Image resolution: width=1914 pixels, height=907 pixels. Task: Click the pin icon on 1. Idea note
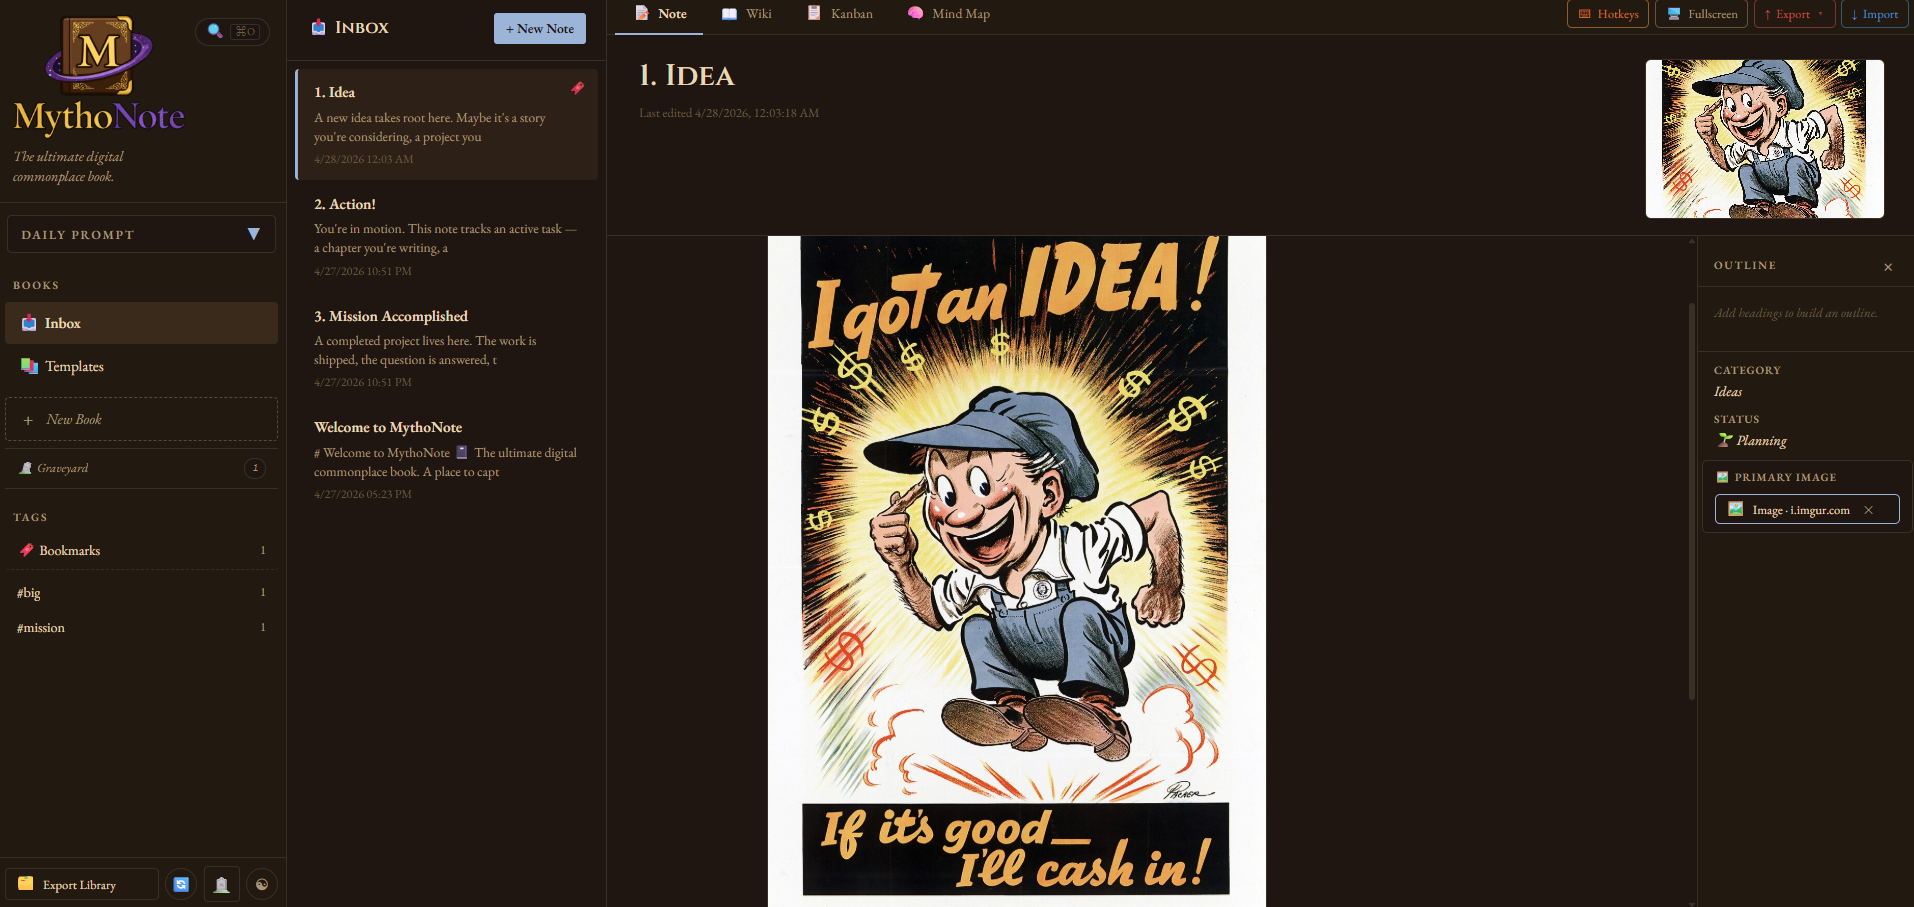577,88
